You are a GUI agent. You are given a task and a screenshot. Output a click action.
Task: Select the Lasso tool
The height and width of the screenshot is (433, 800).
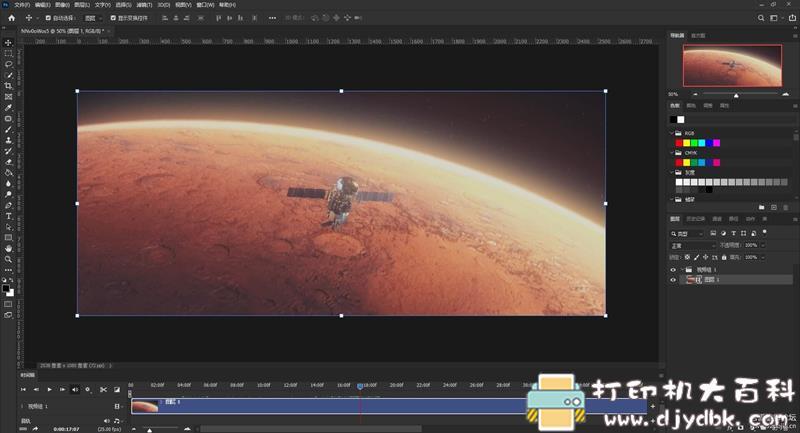(x=8, y=64)
